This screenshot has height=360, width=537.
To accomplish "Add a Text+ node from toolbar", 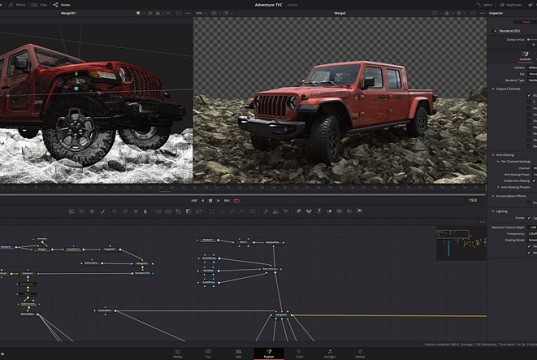I will point(92,211).
